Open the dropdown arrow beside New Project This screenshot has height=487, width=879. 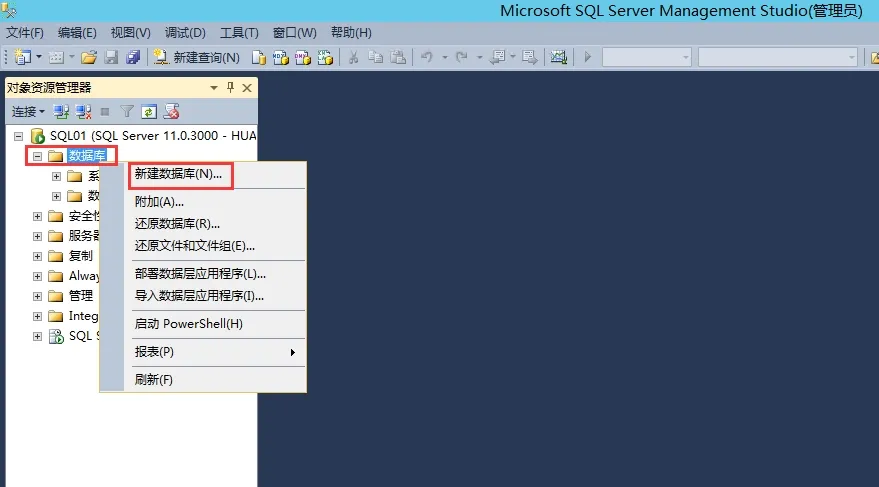point(39,57)
